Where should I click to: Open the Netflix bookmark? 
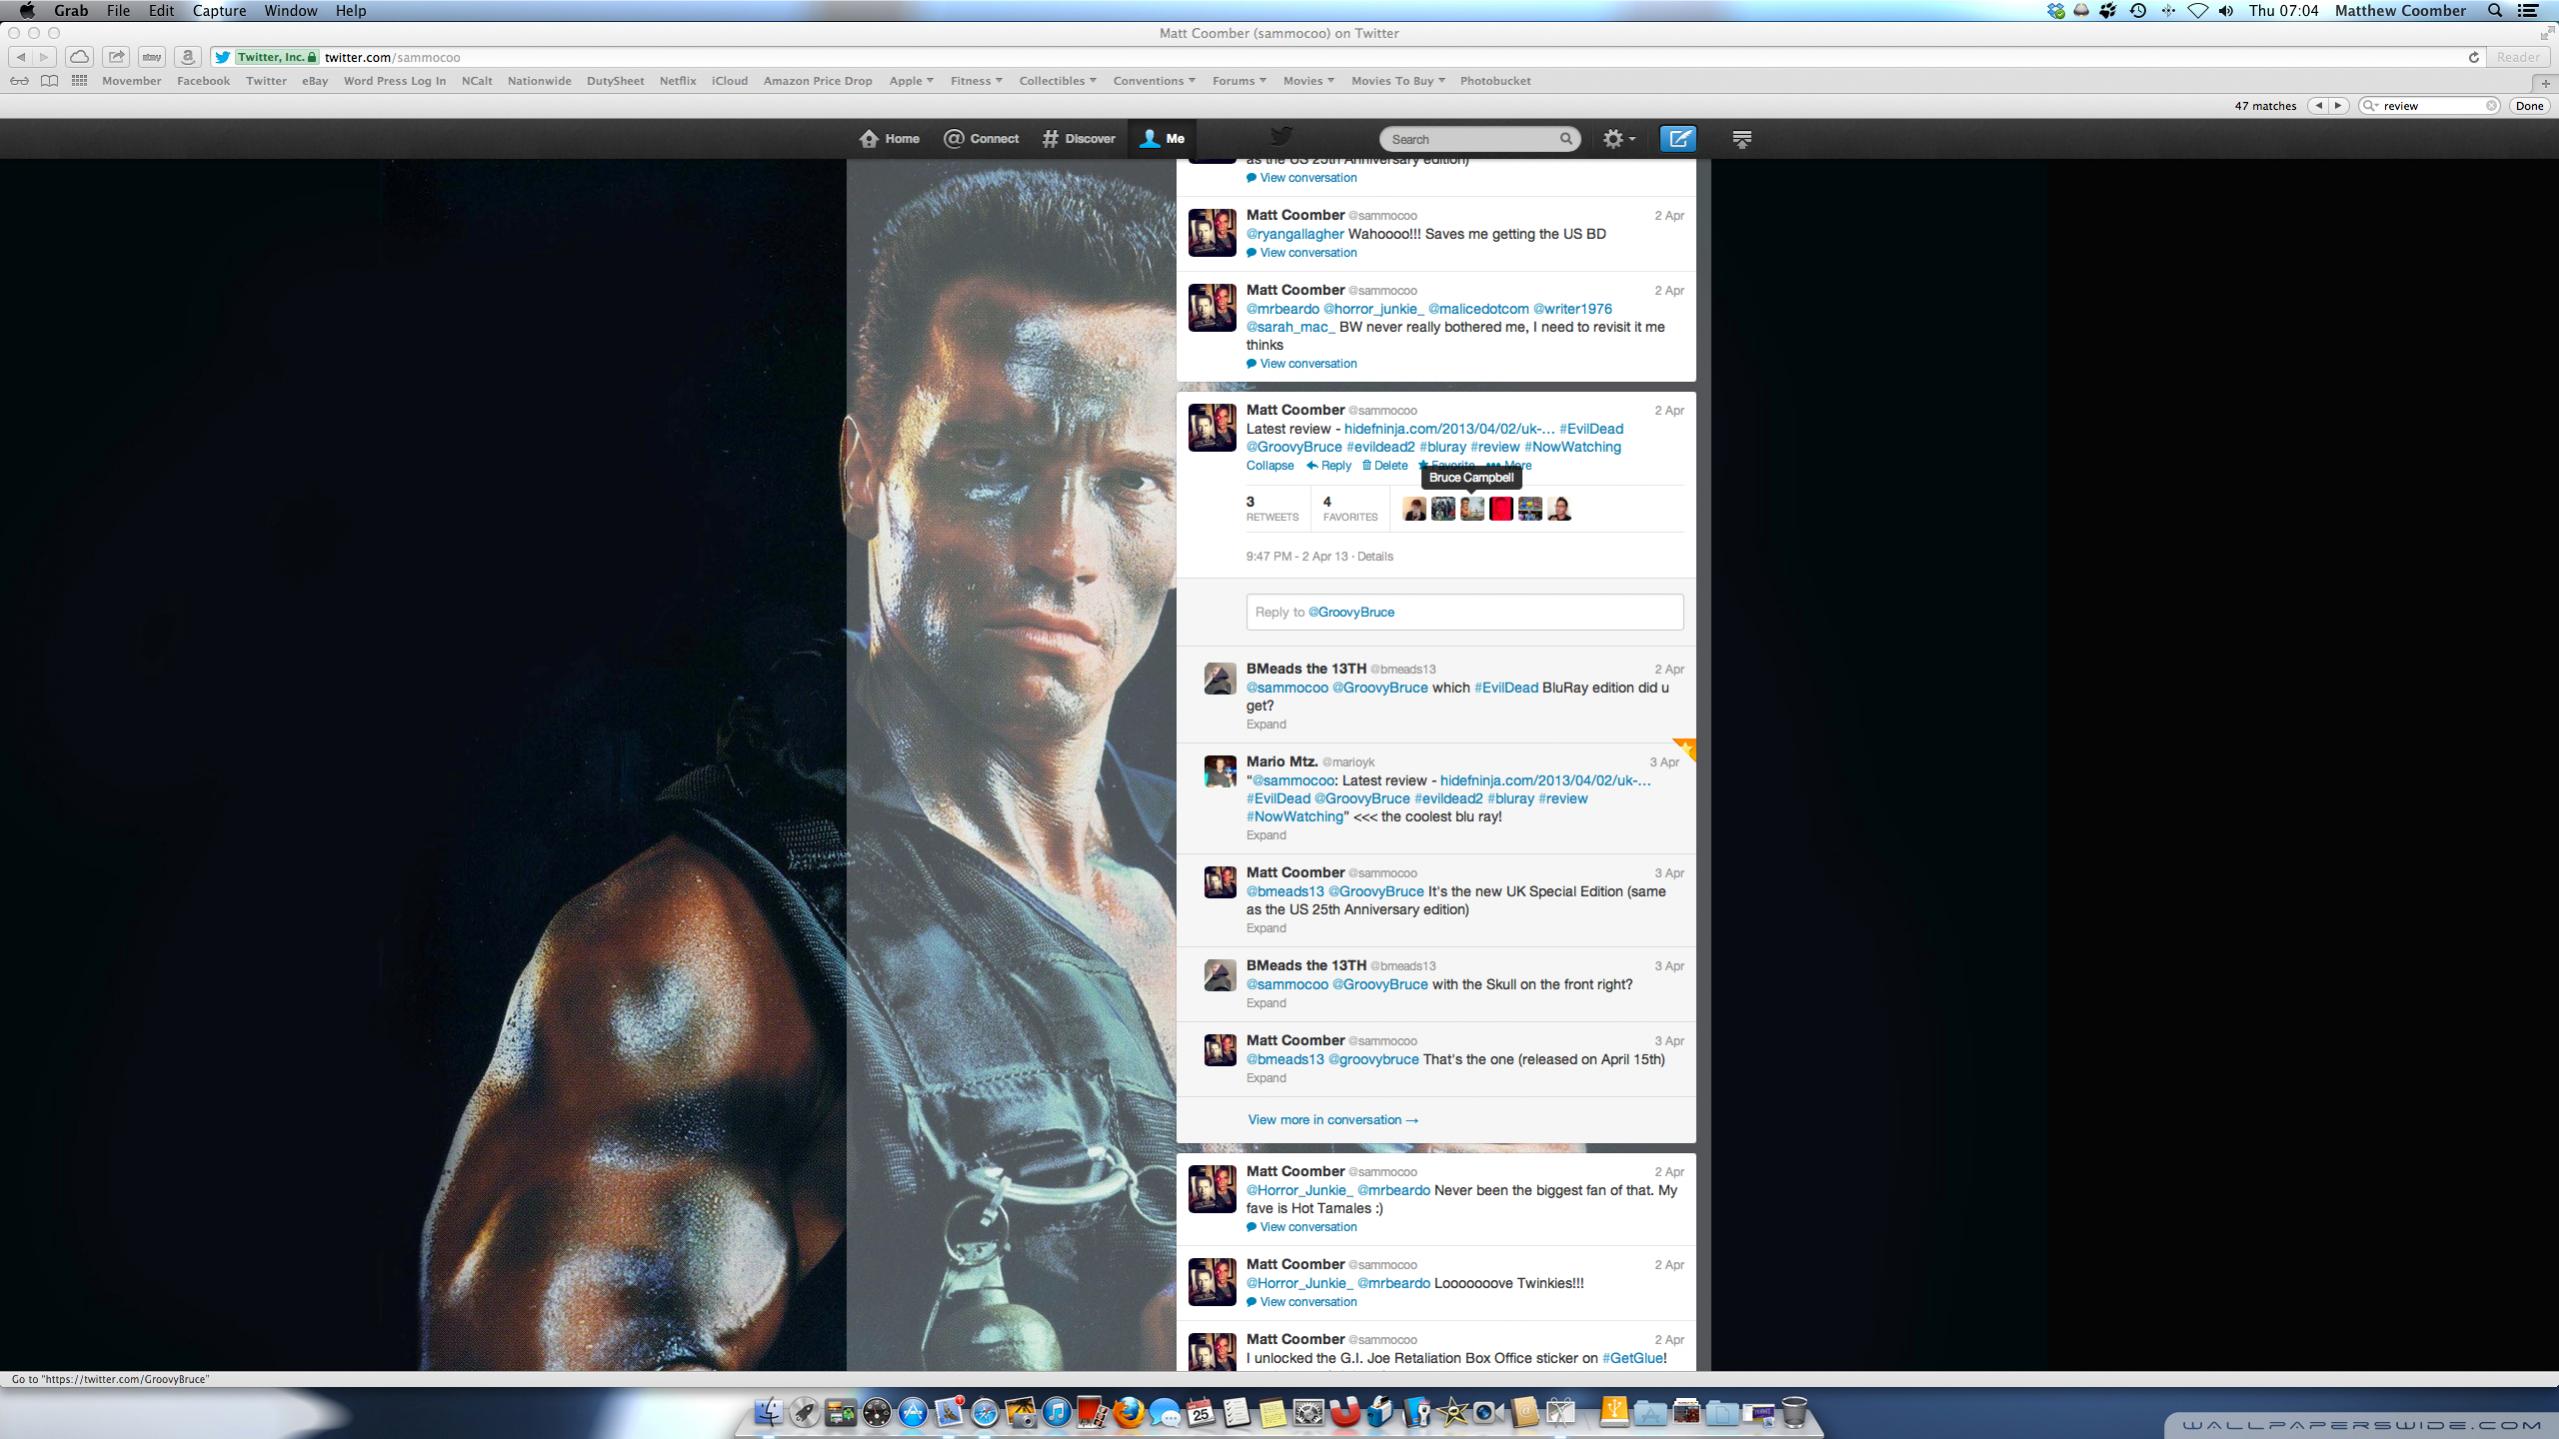coord(677,81)
